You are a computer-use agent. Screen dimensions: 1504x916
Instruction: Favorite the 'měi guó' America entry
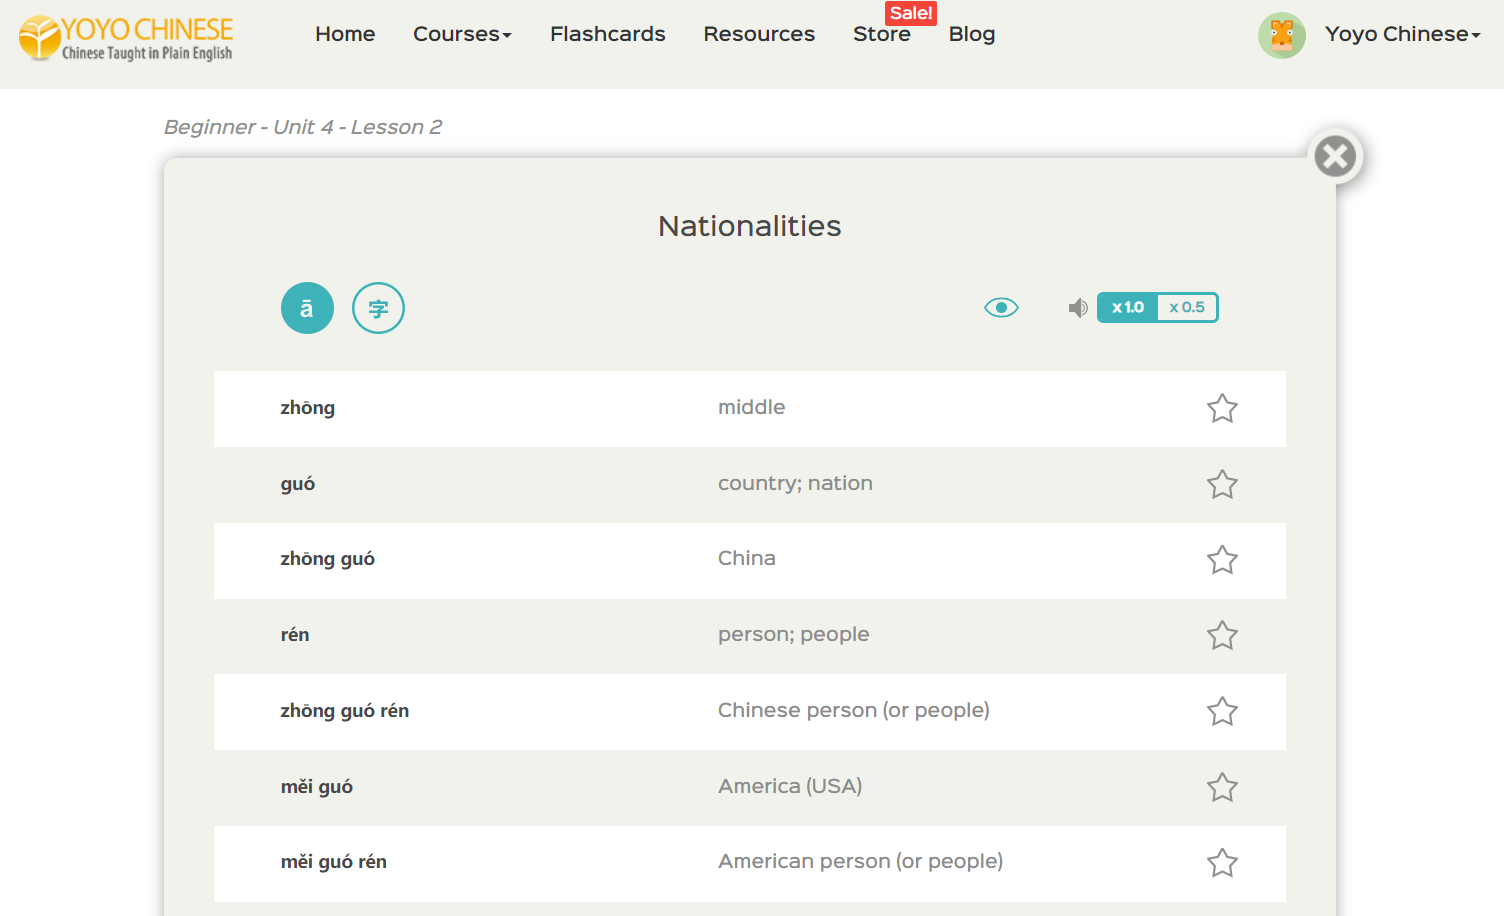(1222, 787)
